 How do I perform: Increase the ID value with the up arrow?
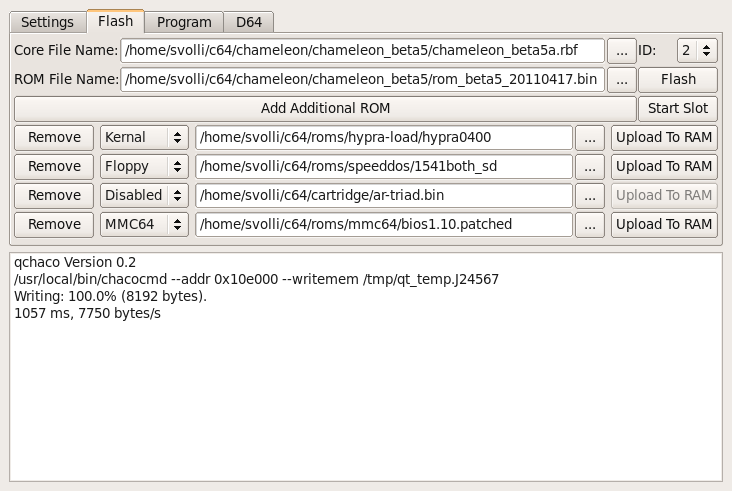(707, 46)
